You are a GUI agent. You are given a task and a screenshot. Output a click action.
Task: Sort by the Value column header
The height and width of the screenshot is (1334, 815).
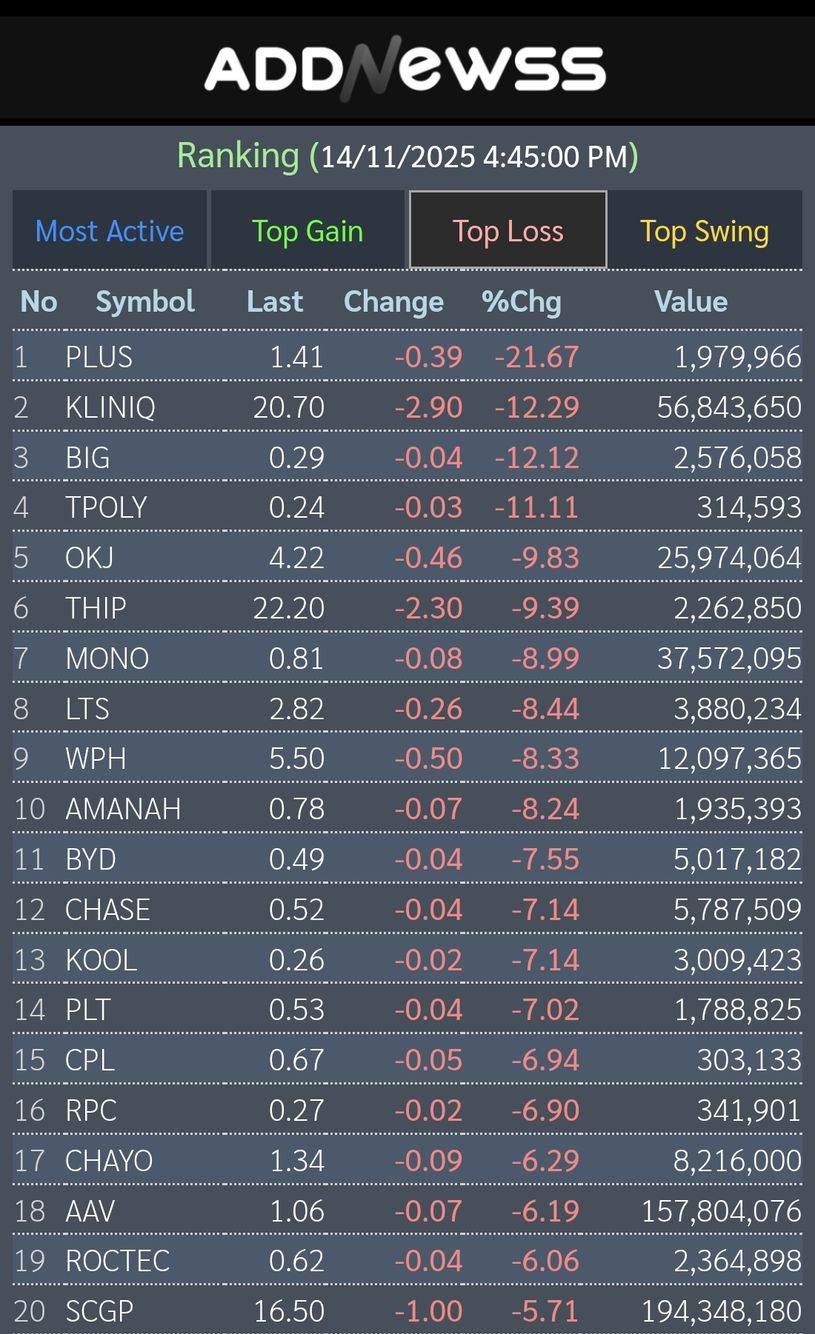point(691,301)
